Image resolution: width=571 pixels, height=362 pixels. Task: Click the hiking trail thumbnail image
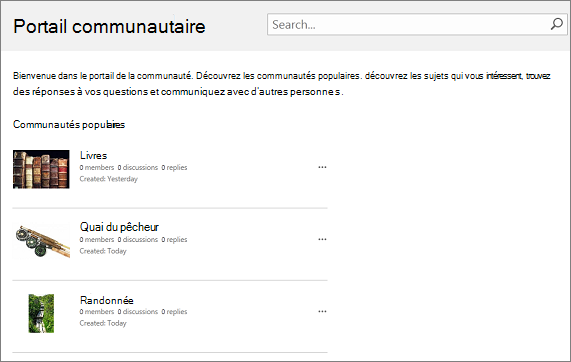pyautogui.click(x=41, y=313)
